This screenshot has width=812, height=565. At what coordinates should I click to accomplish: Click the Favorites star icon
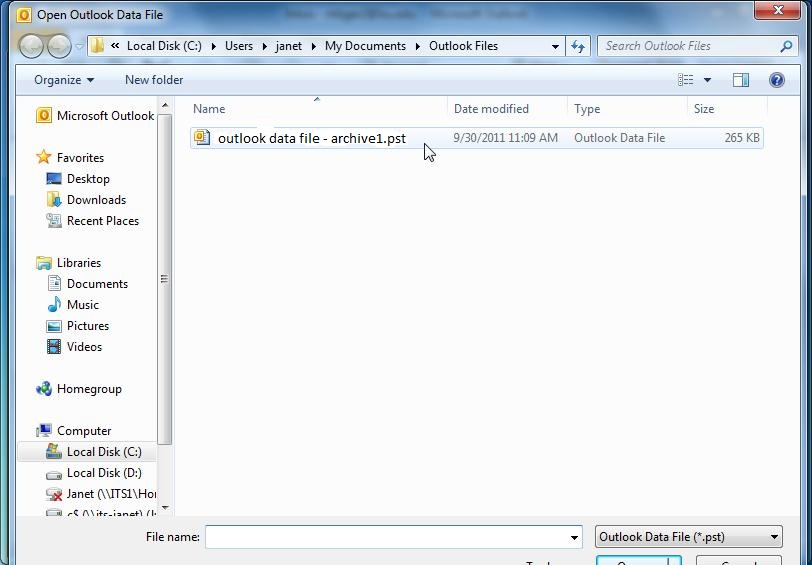click(44, 156)
